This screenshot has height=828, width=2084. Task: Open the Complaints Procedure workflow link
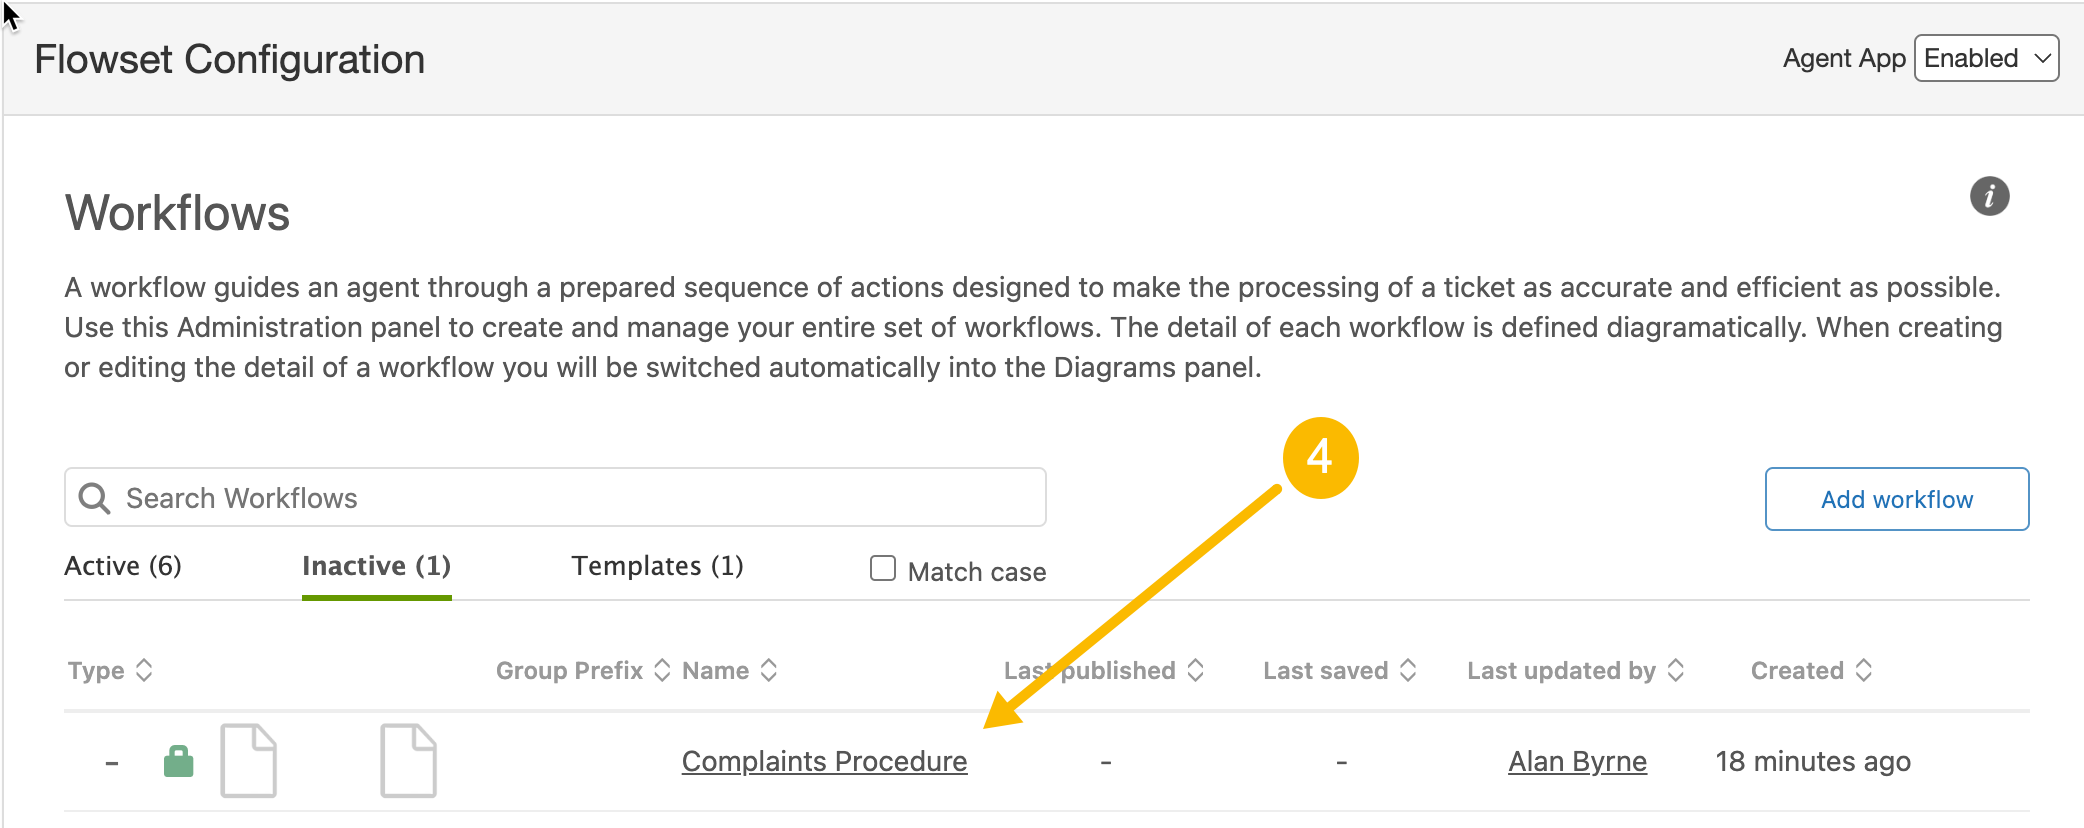(824, 761)
